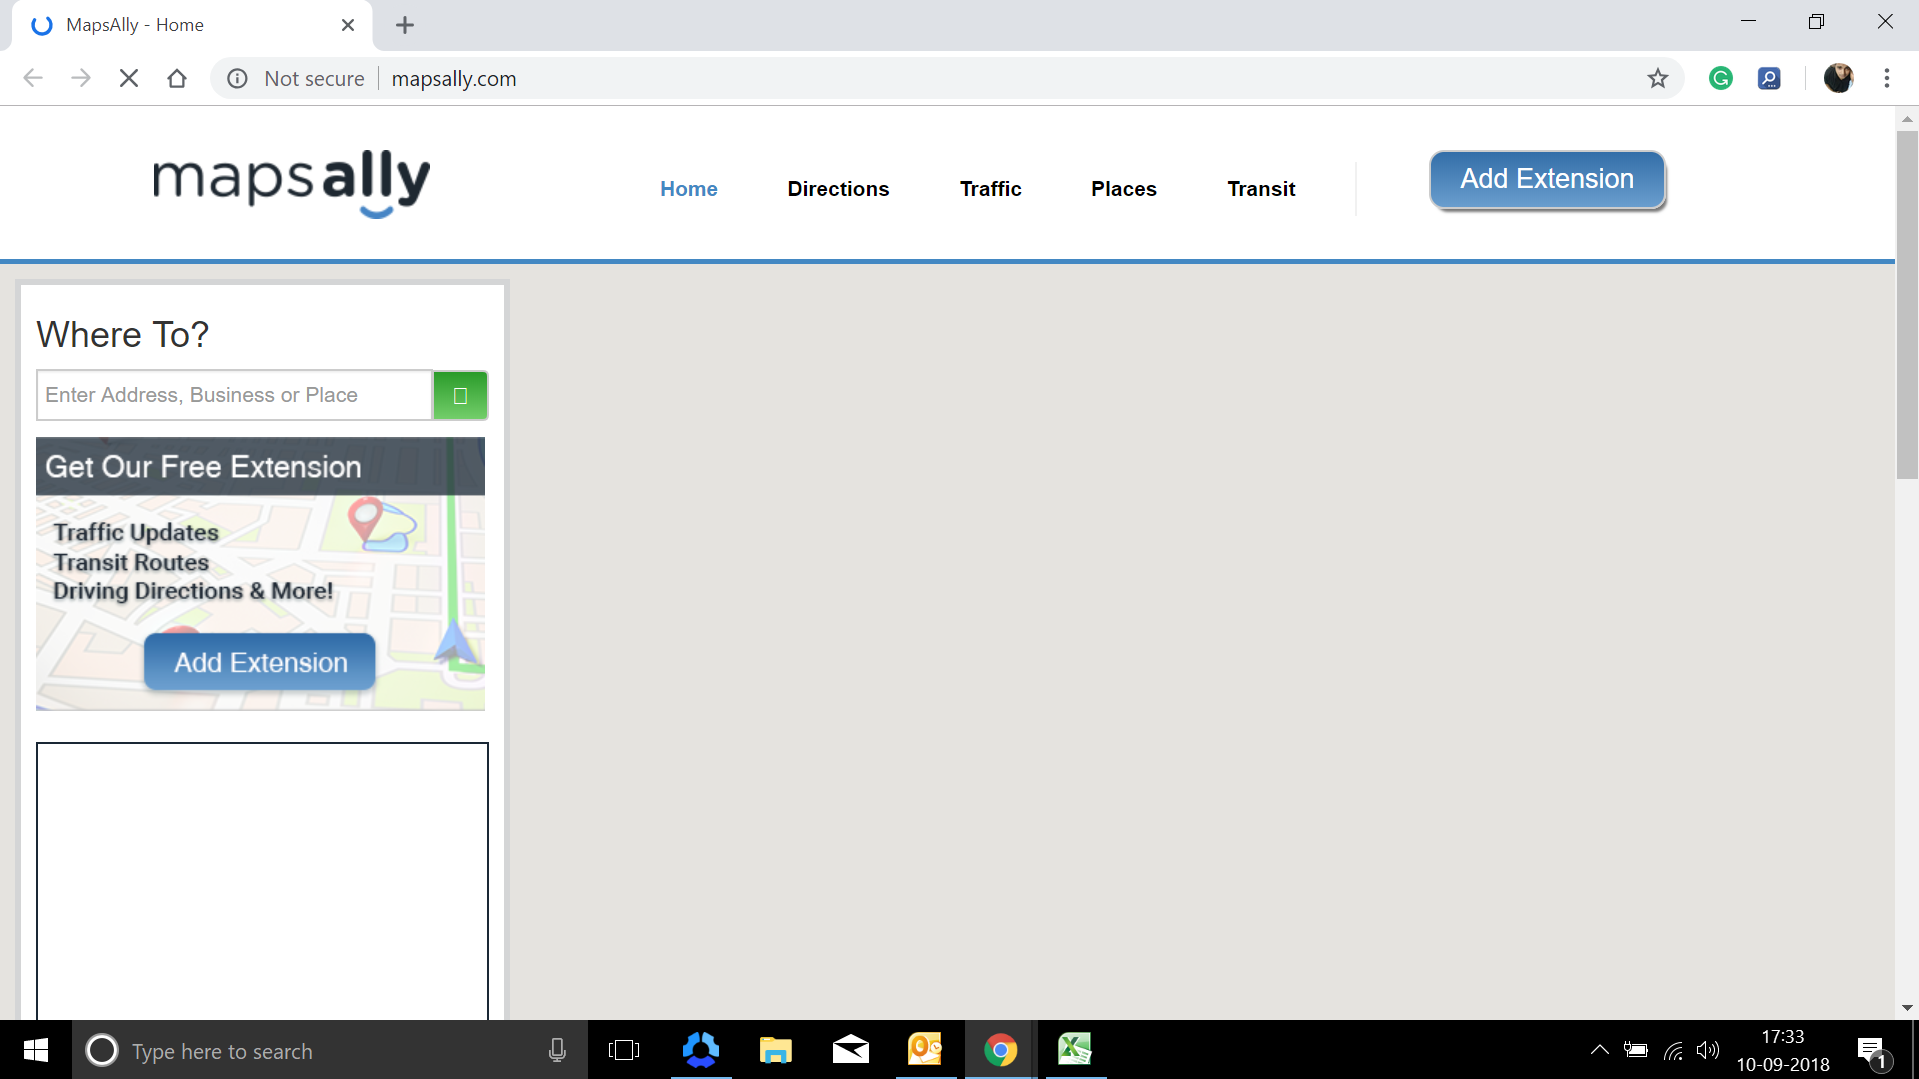Select the Places menu item
Image resolution: width=1919 pixels, height=1079 pixels.
tap(1123, 189)
